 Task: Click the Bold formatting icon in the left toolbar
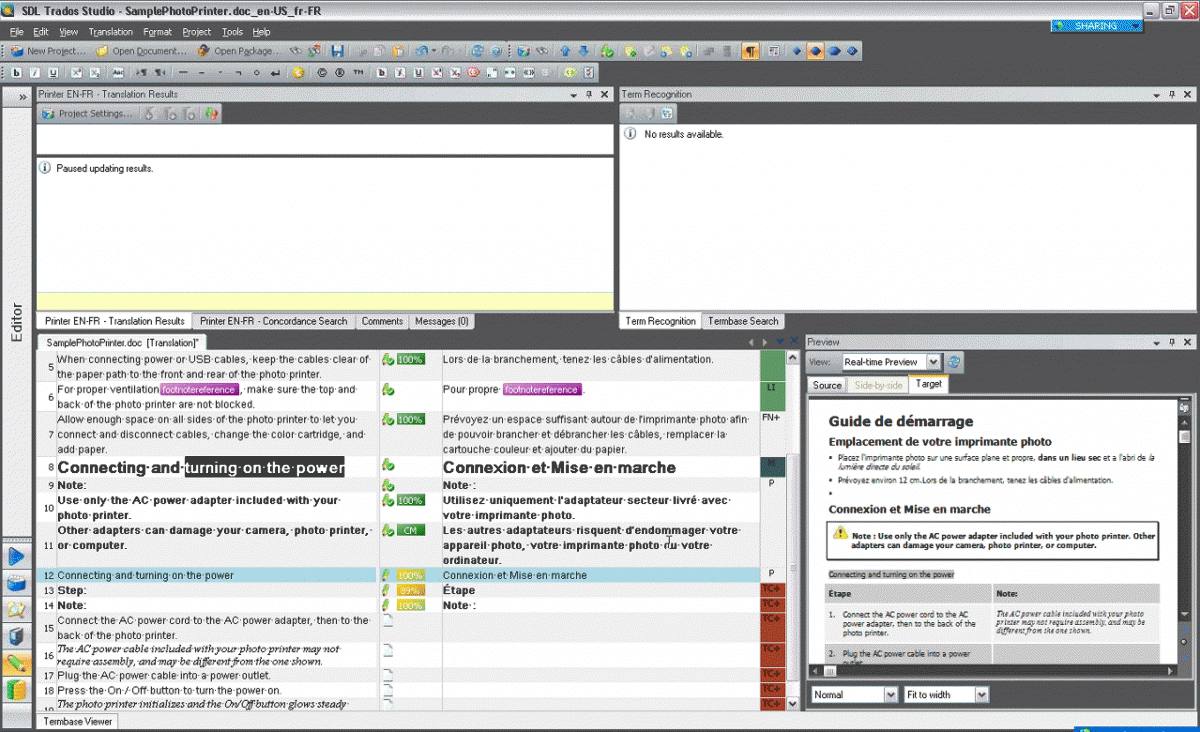16,72
